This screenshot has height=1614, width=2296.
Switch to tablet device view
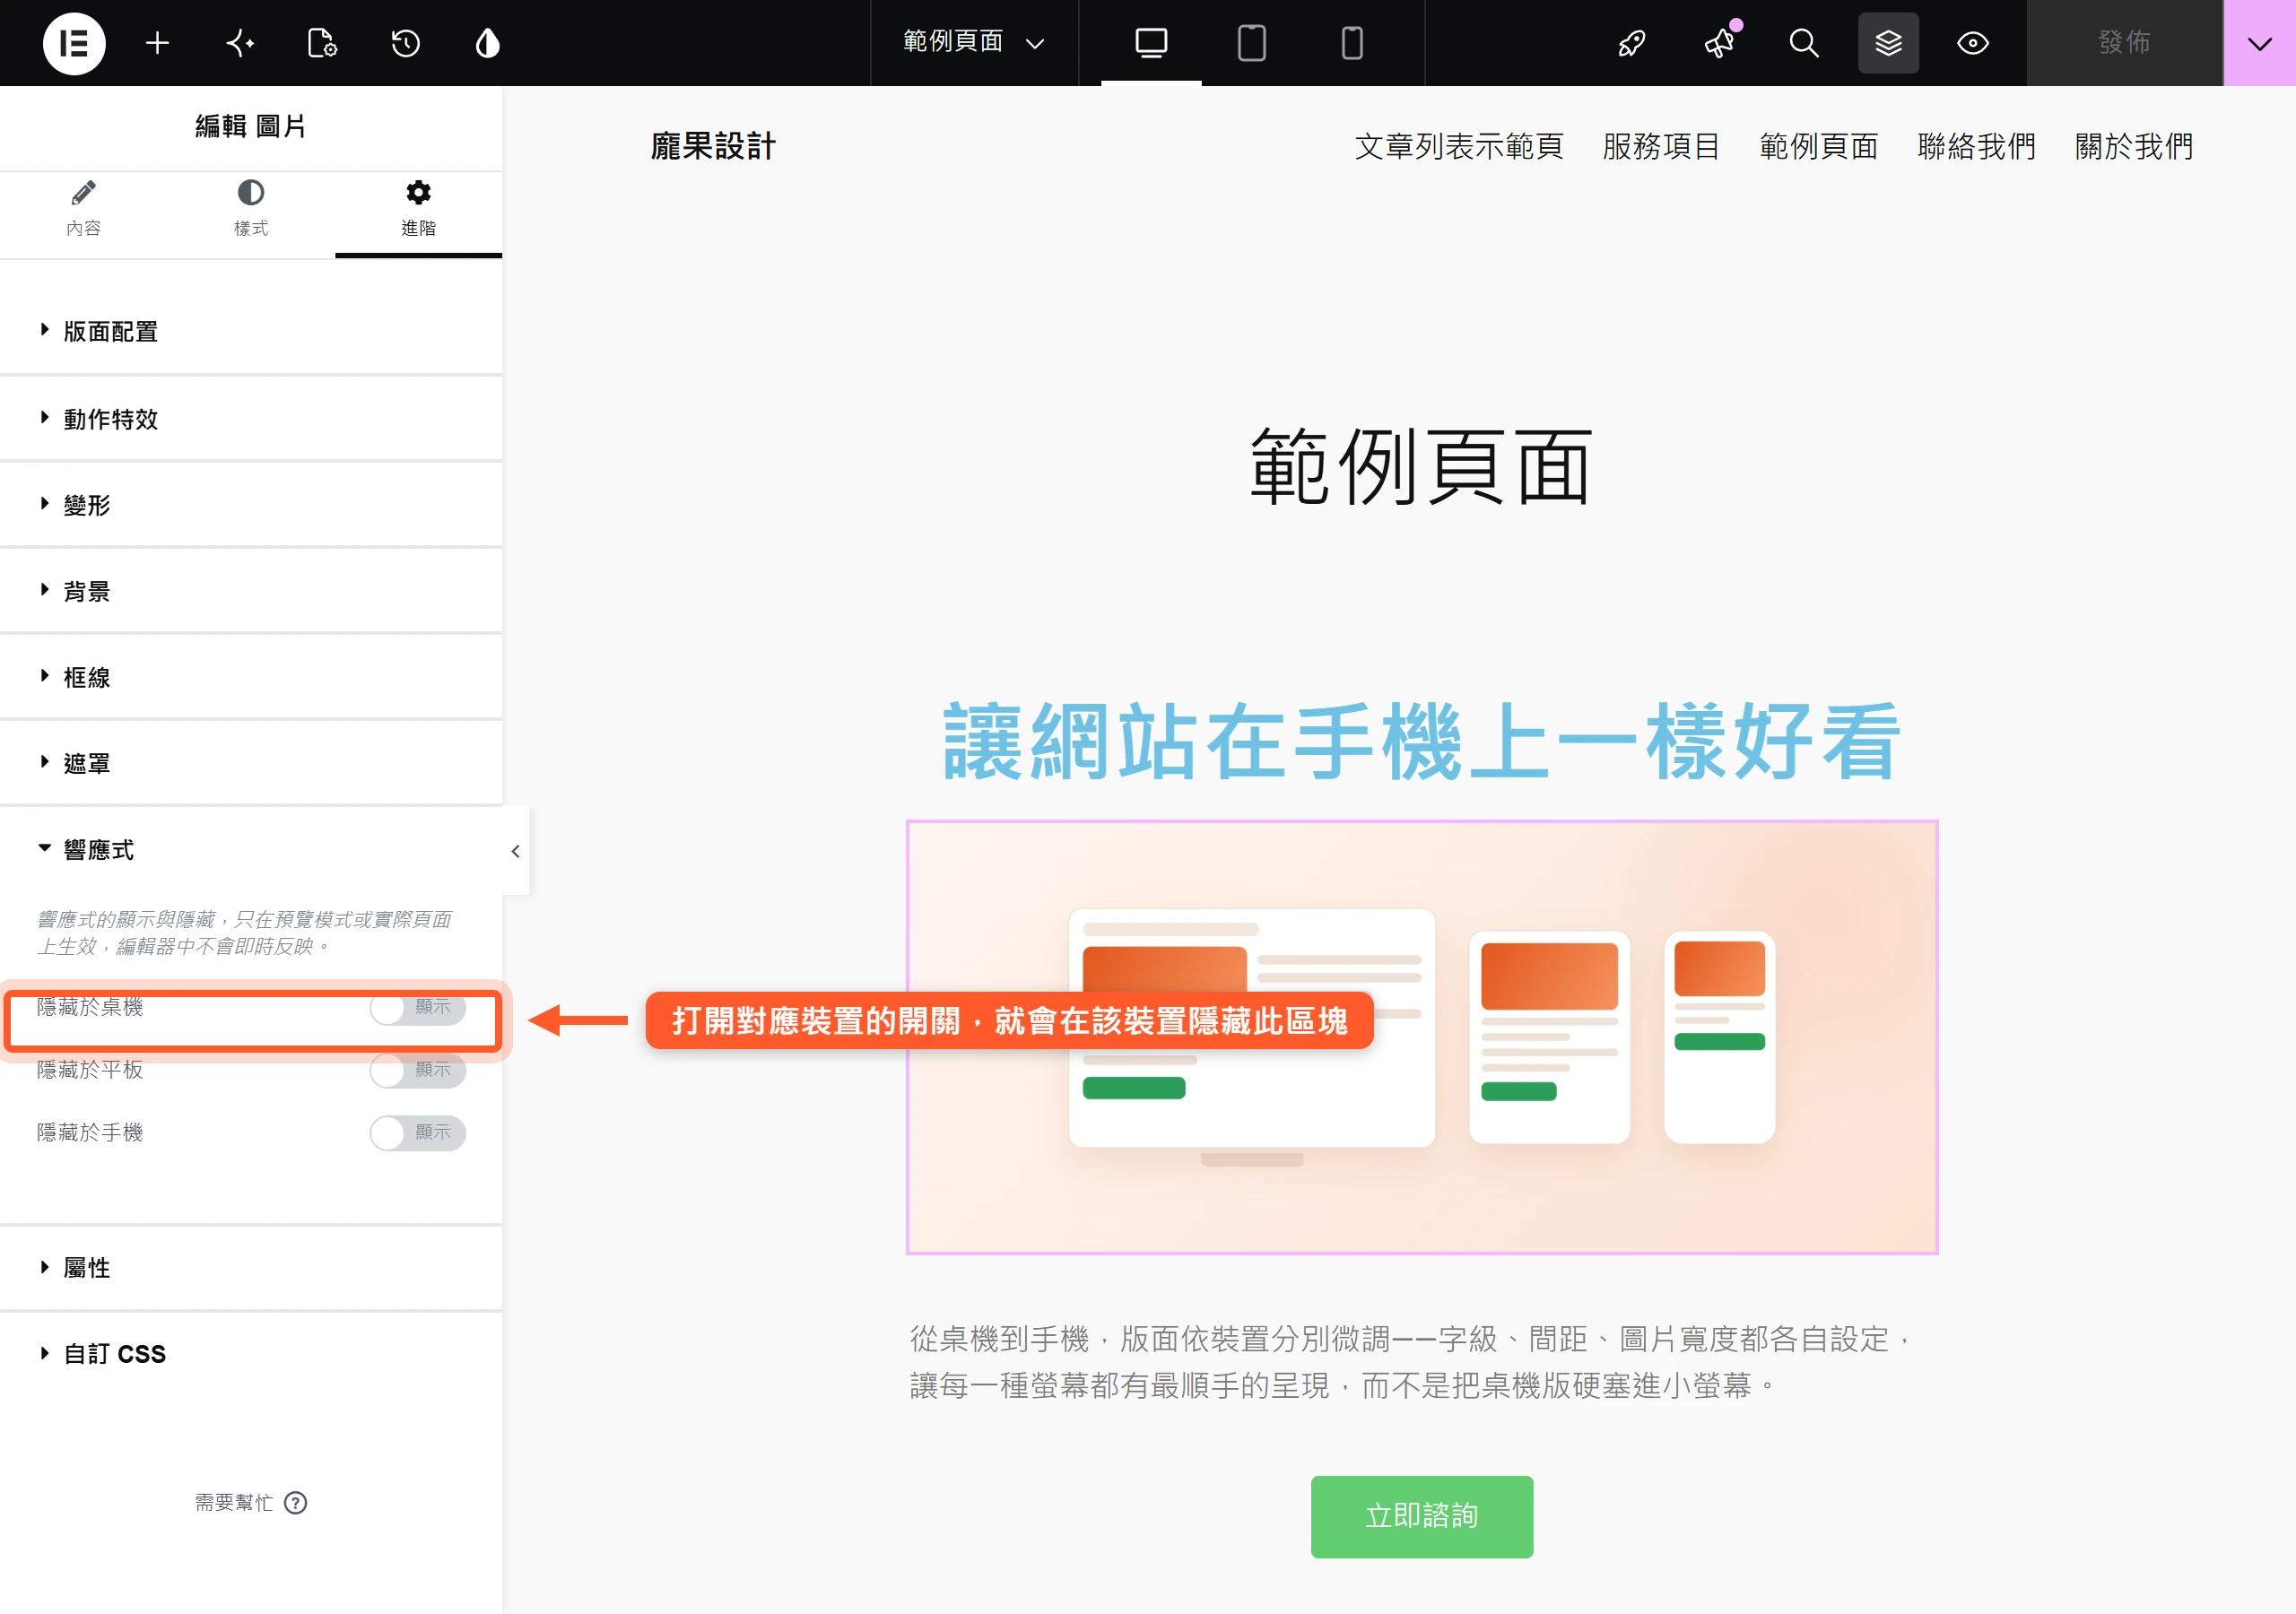click(x=1251, y=43)
